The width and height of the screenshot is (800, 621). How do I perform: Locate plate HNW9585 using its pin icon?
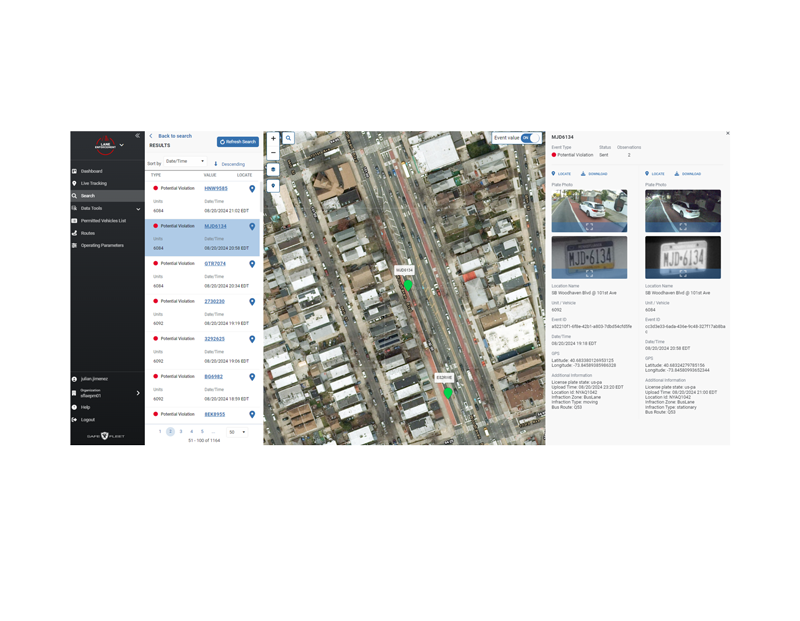coord(252,189)
